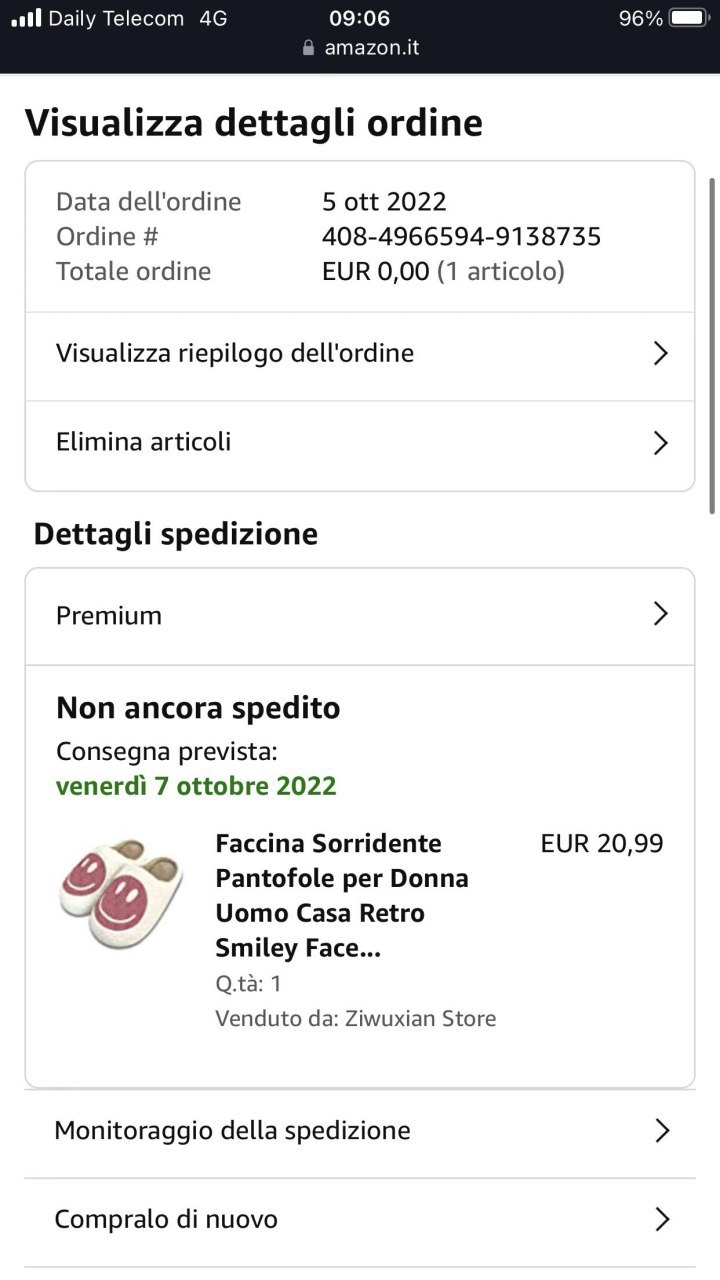720x1280 pixels.
Task: Tap the lock icon beside amazon.it
Action: click(x=308, y=48)
